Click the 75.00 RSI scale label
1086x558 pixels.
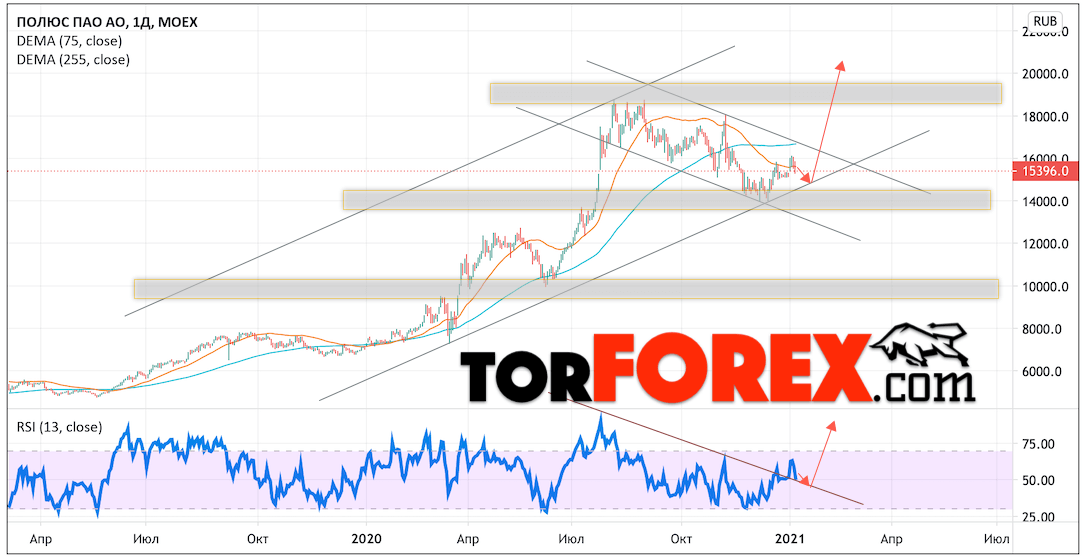(1039, 444)
